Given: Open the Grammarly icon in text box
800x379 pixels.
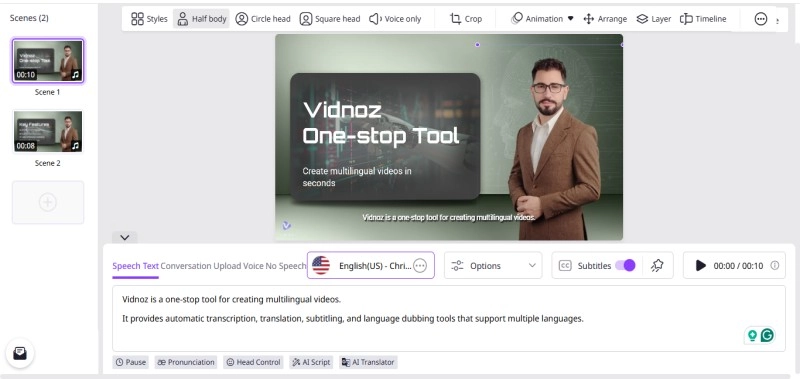Looking at the screenshot, I should click(767, 335).
